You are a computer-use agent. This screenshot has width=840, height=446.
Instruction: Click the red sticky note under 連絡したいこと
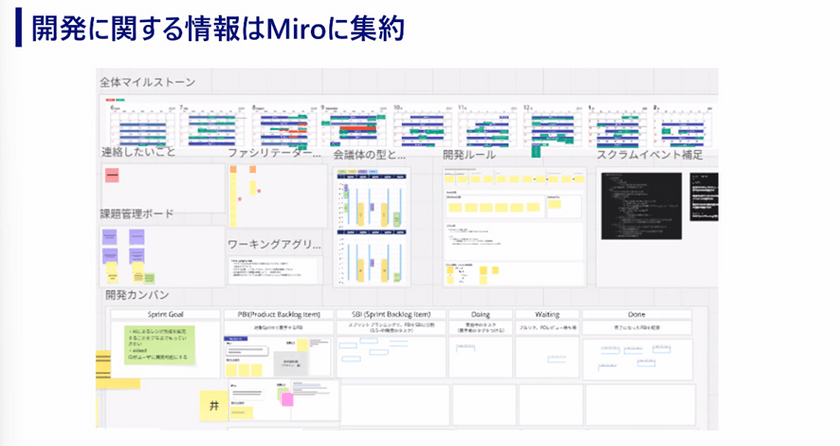tap(112, 176)
